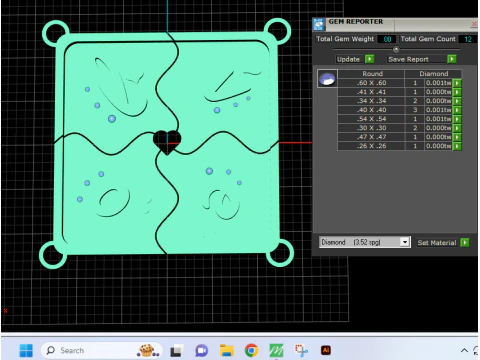The width and height of the screenshot is (480, 360).
Task: Open the Windows Start menu
Action: pos(26,350)
